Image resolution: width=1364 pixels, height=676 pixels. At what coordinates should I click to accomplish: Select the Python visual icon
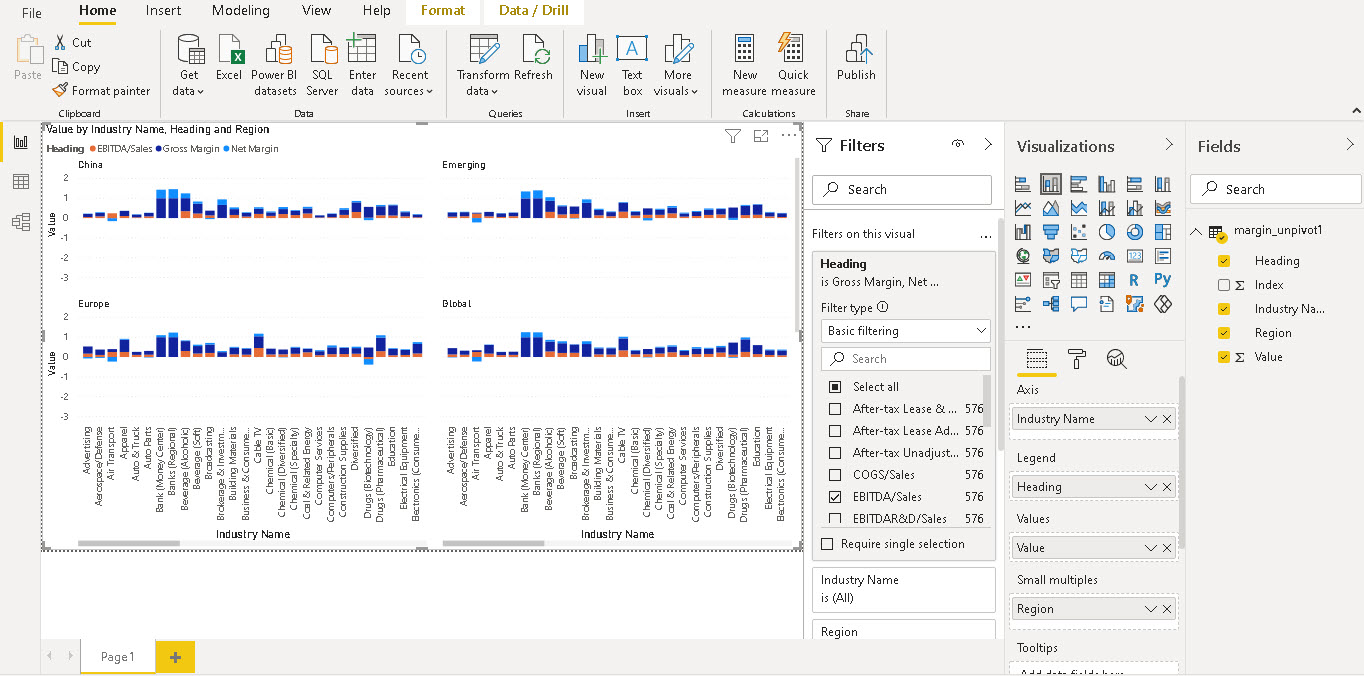[x=1164, y=280]
